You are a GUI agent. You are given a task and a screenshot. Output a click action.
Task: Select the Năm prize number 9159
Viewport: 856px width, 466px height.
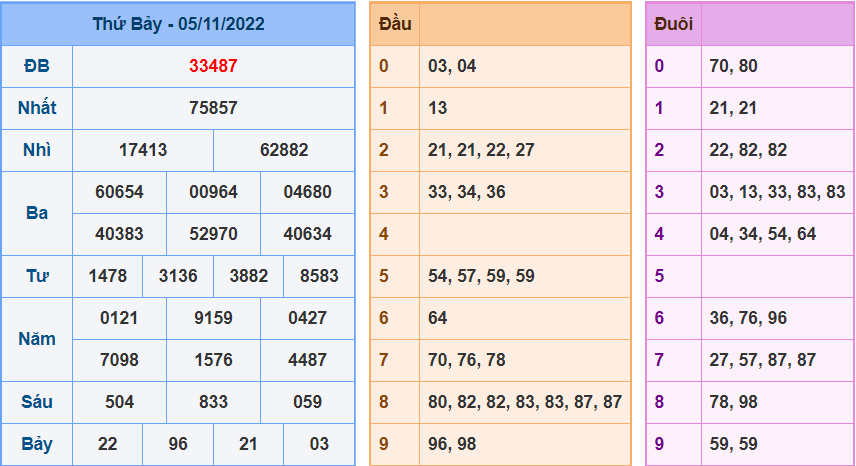click(x=213, y=318)
